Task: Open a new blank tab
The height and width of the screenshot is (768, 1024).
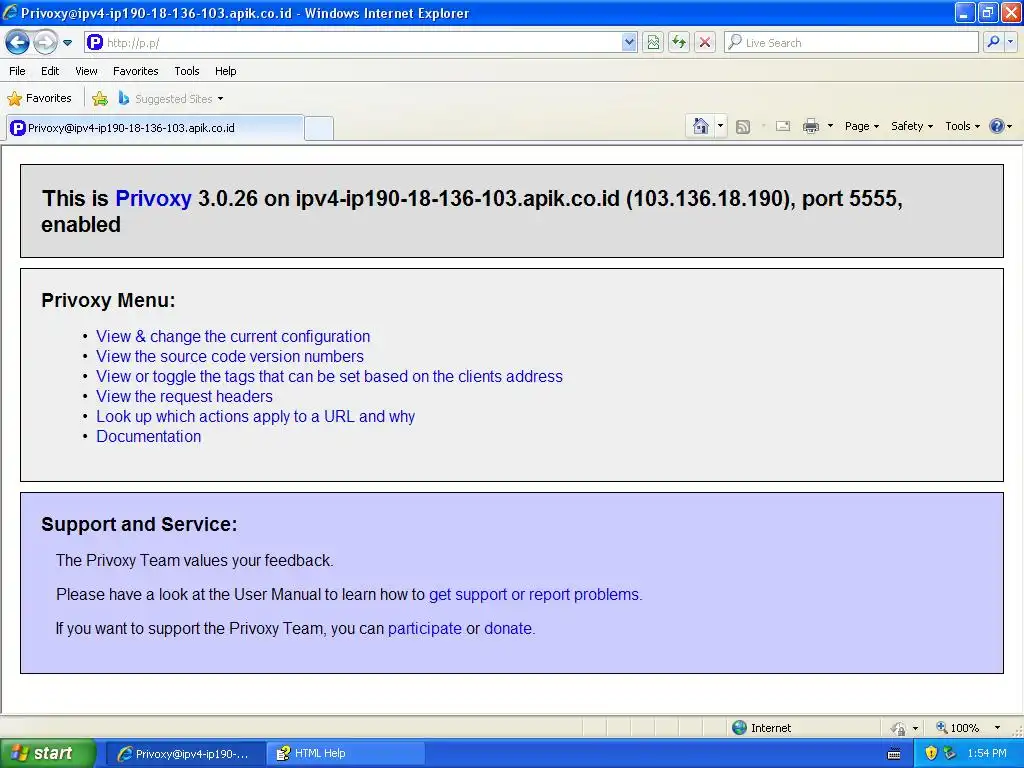Action: [319, 128]
